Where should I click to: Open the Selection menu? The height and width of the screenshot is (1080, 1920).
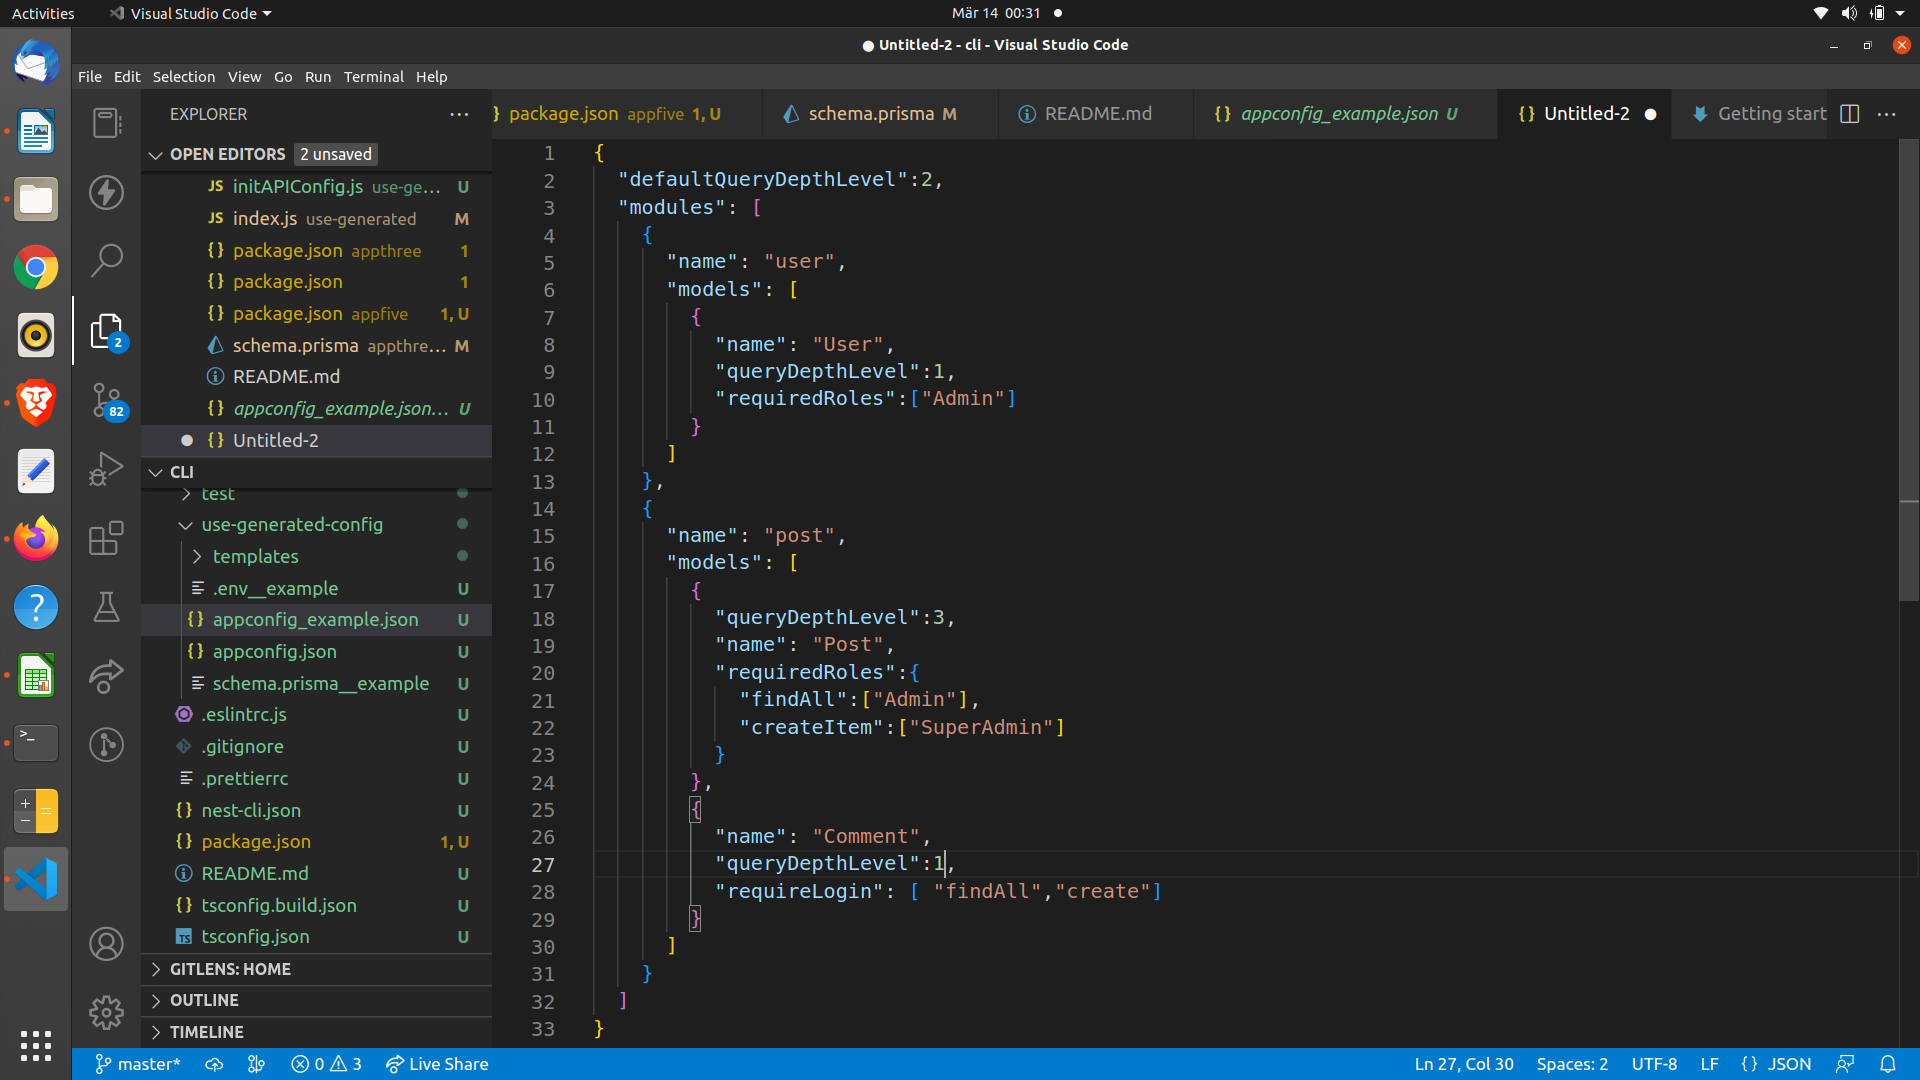point(183,77)
